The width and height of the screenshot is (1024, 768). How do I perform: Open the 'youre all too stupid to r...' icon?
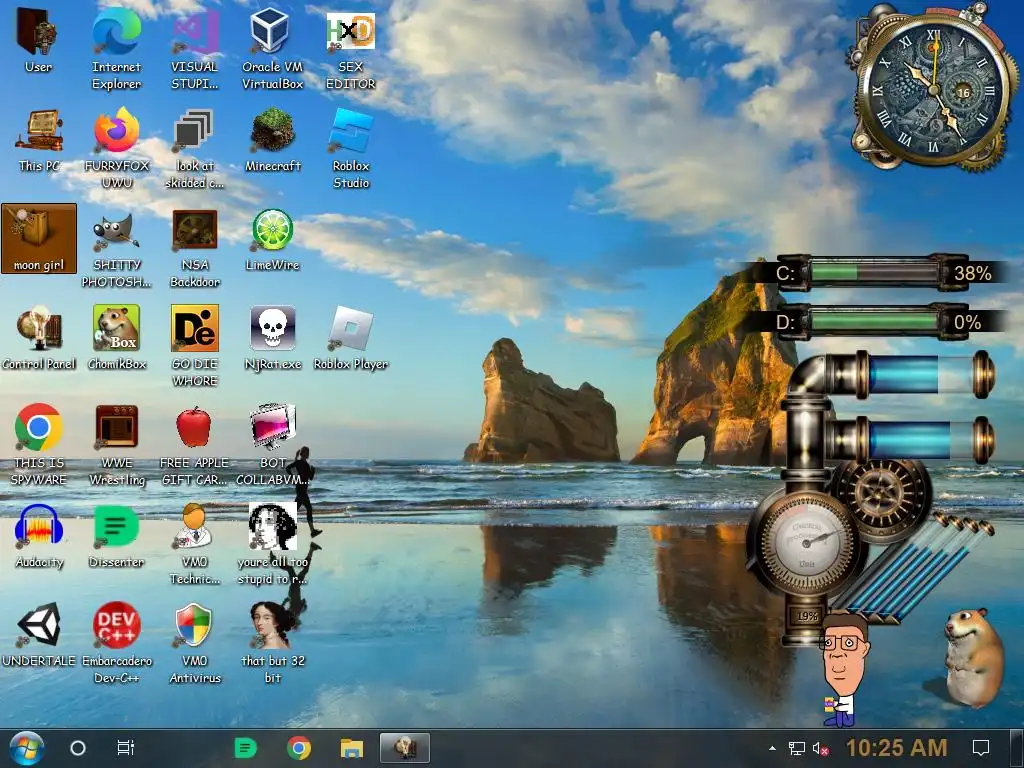click(273, 543)
